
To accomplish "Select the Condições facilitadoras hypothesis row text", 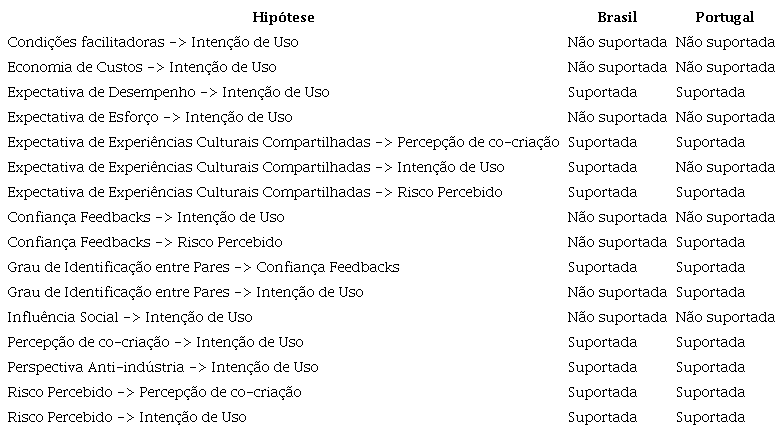I will [x=152, y=42].
